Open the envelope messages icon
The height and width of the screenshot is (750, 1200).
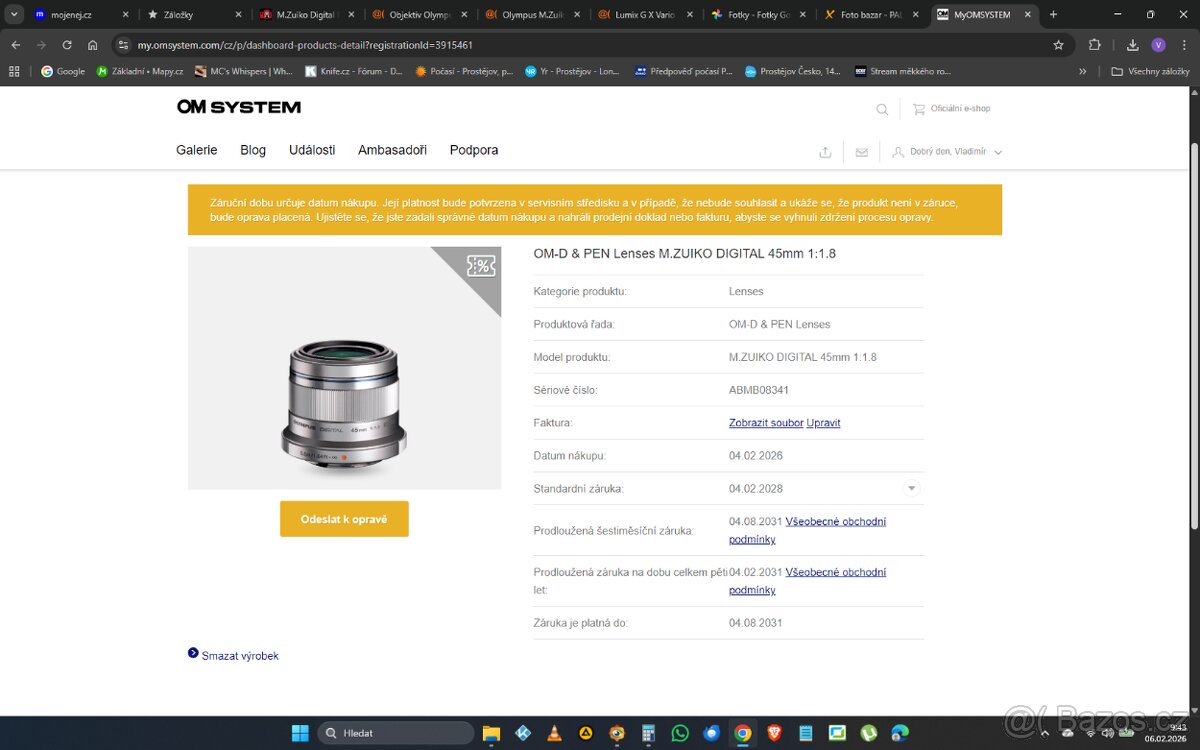[861, 152]
